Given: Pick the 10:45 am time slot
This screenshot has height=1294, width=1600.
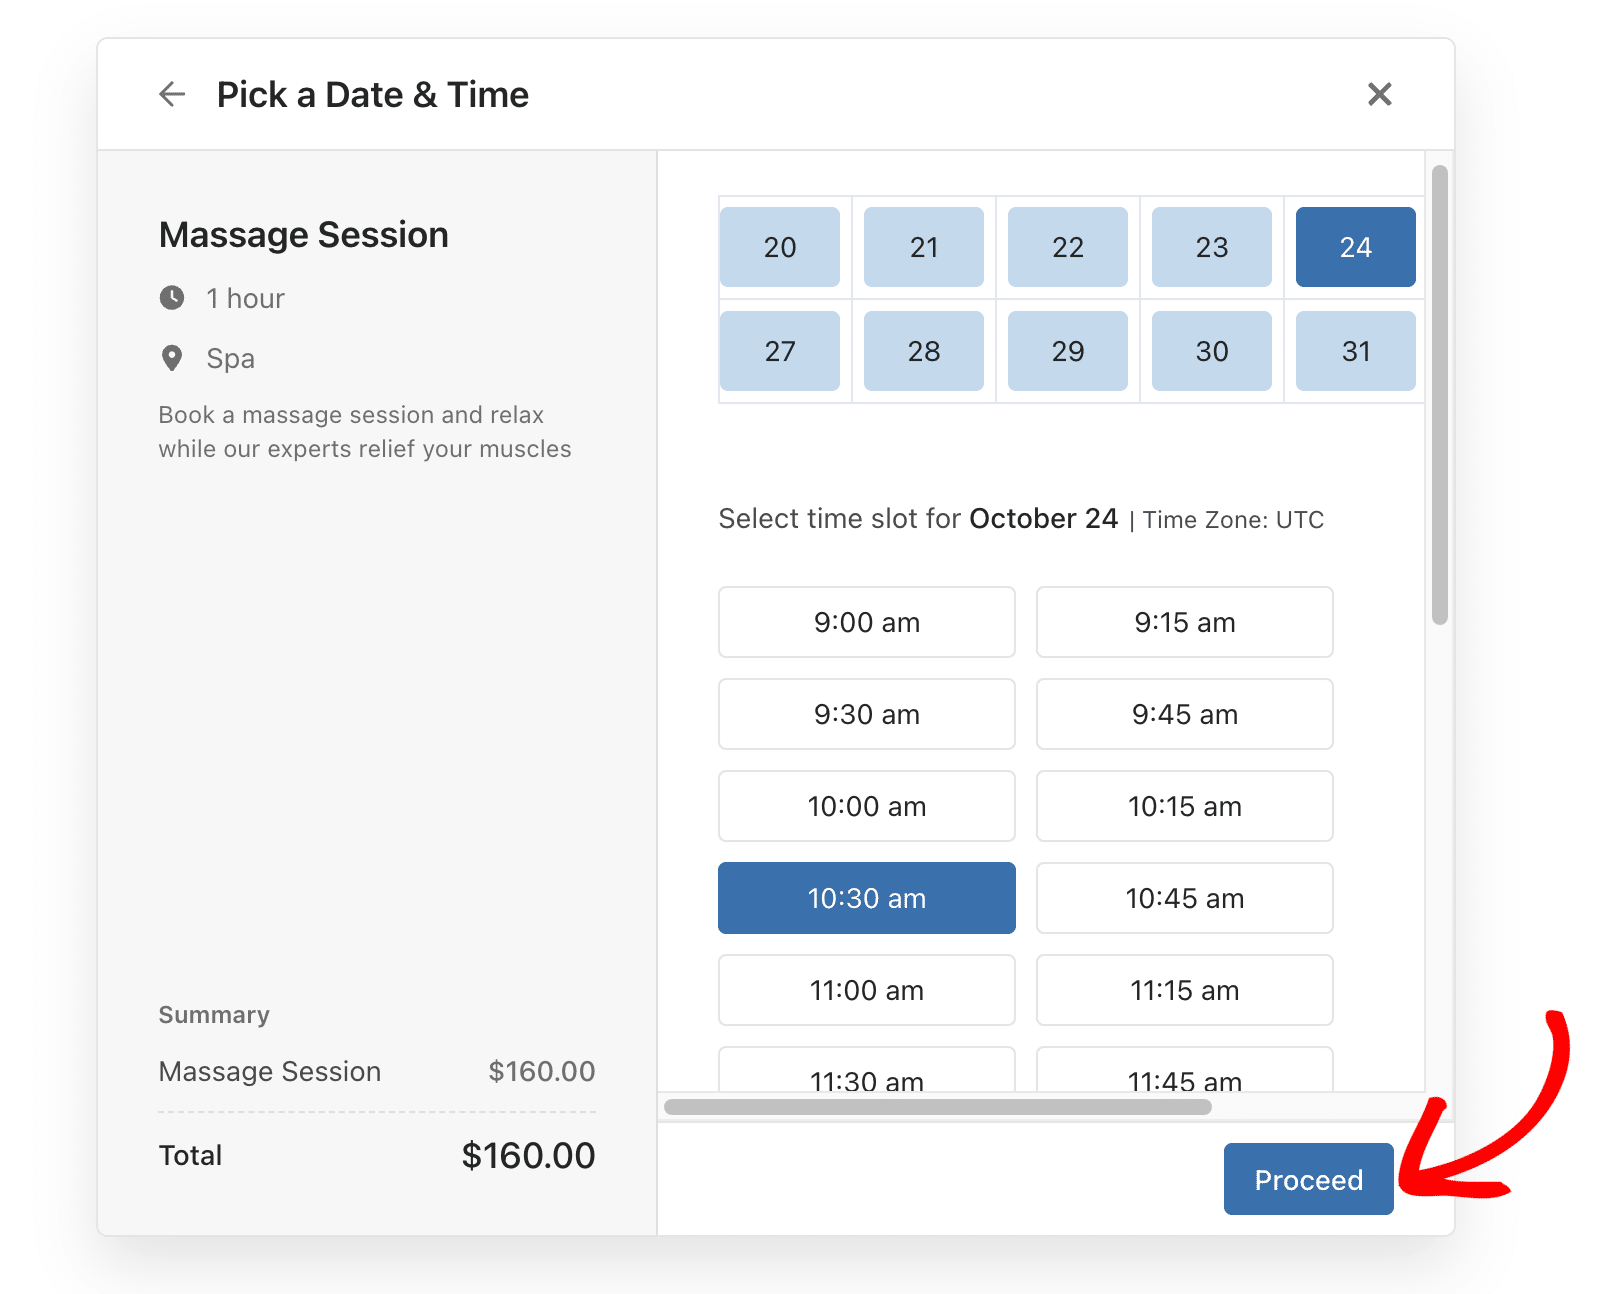Looking at the screenshot, I should 1184,898.
